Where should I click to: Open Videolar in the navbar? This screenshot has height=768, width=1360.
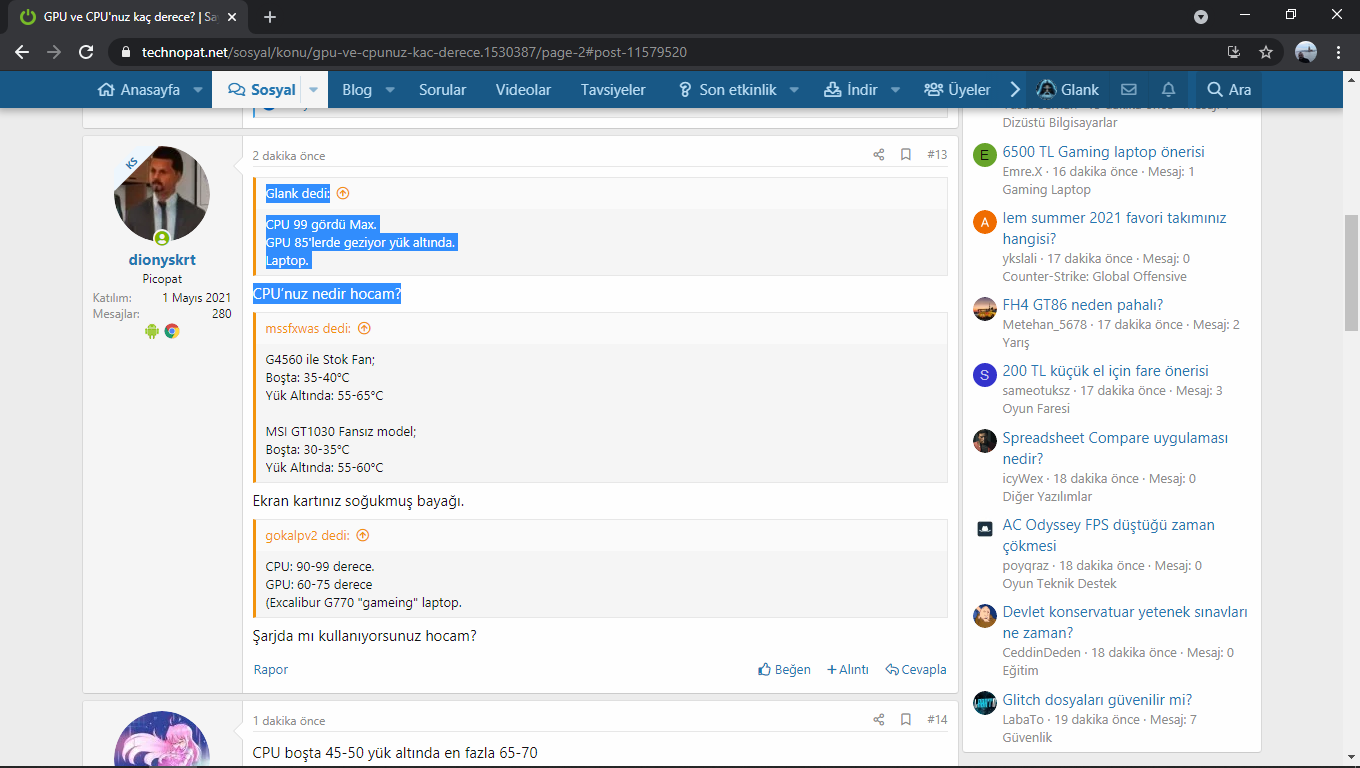point(523,90)
